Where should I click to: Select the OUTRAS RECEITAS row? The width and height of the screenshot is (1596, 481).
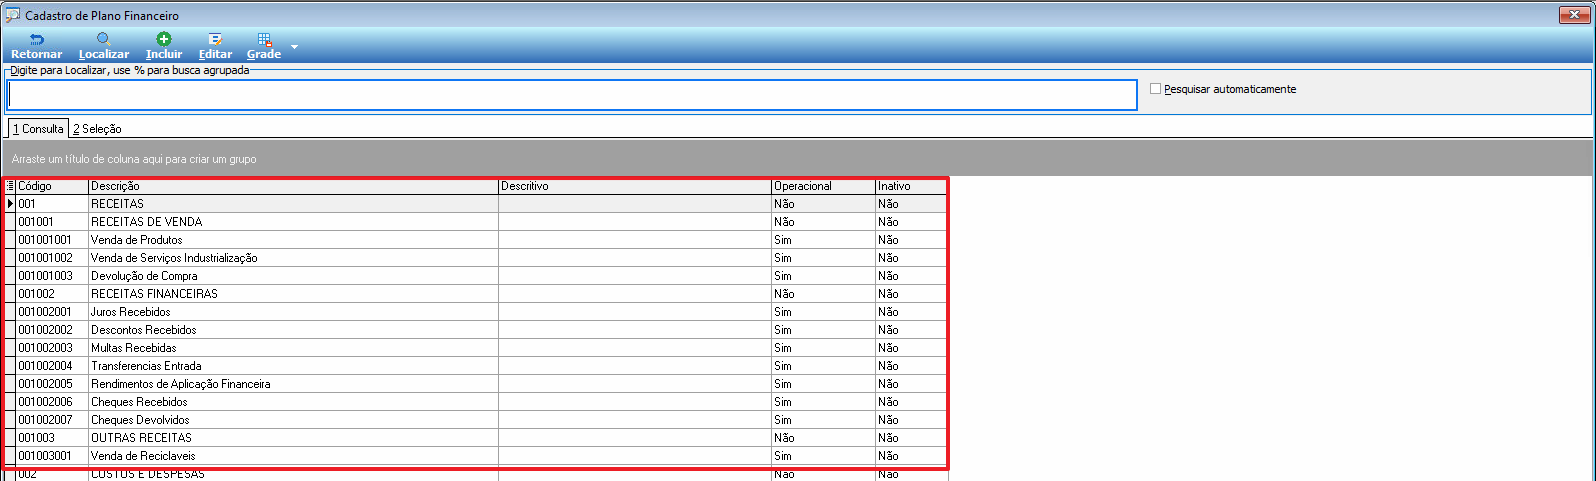click(476, 438)
